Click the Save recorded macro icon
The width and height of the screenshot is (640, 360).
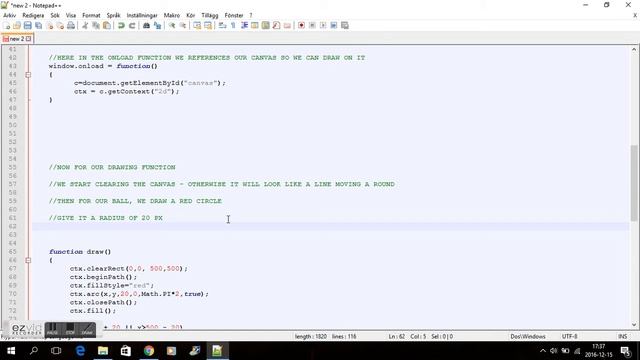click(x=334, y=25)
